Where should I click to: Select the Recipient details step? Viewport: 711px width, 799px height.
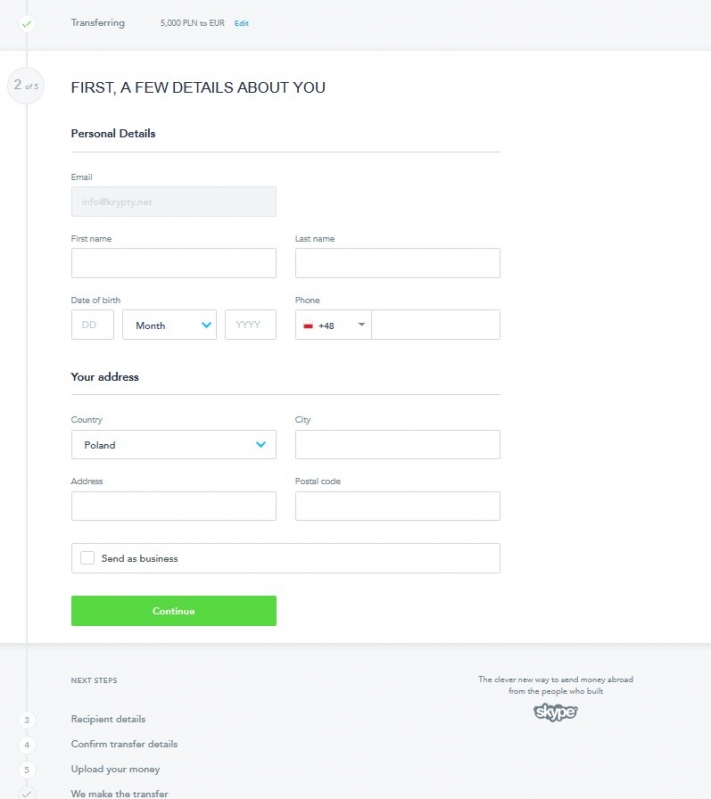108,719
